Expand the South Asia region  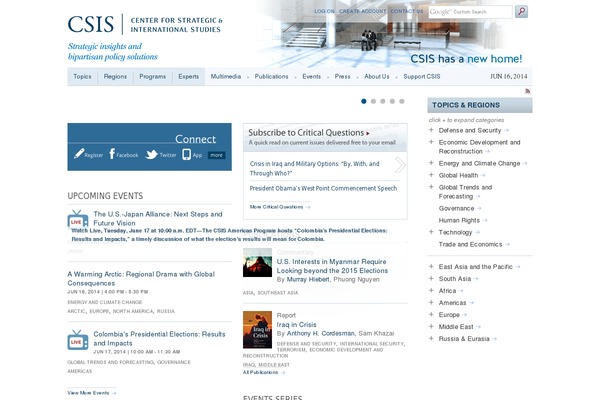pos(431,278)
